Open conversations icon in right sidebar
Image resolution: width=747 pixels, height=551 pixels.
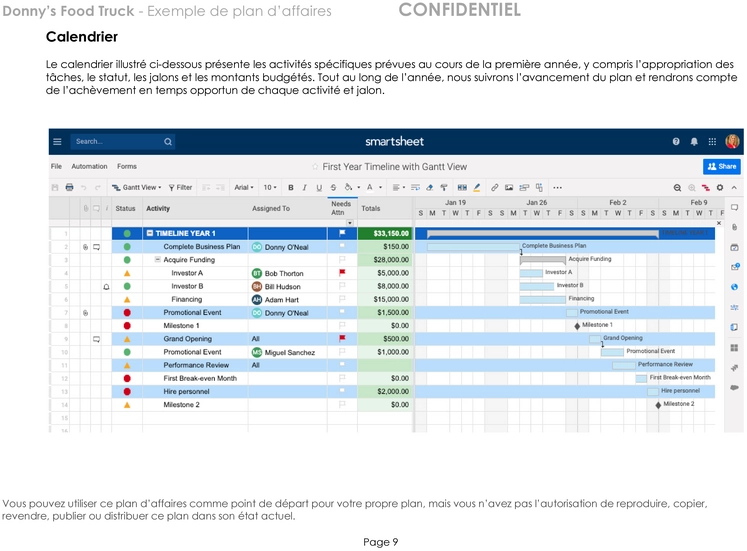pos(734,208)
